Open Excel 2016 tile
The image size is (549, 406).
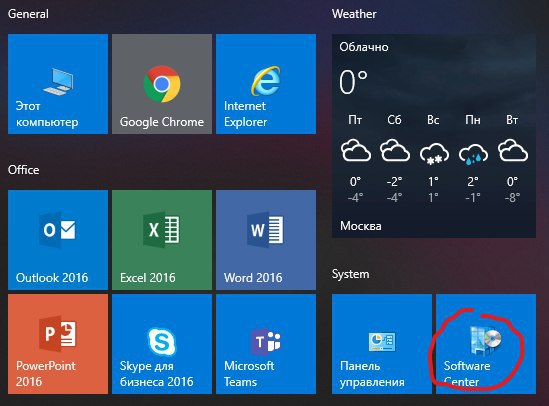pos(162,240)
